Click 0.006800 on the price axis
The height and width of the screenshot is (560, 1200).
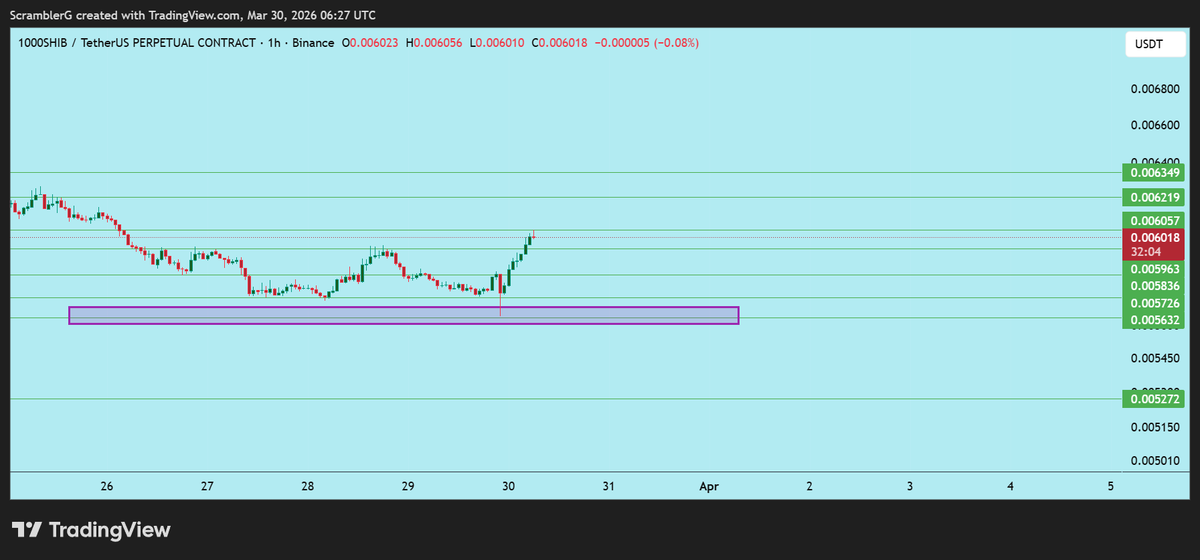coord(1156,90)
